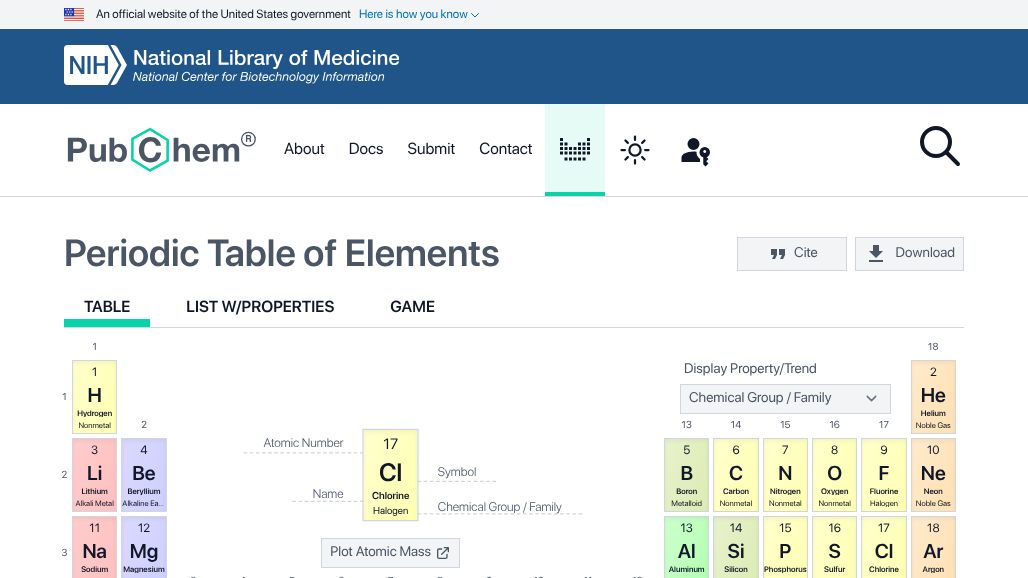The width and height of the screenshot is (1028, 578).
Task: Open the Contact menu item
Action: [x=505, y=149]
